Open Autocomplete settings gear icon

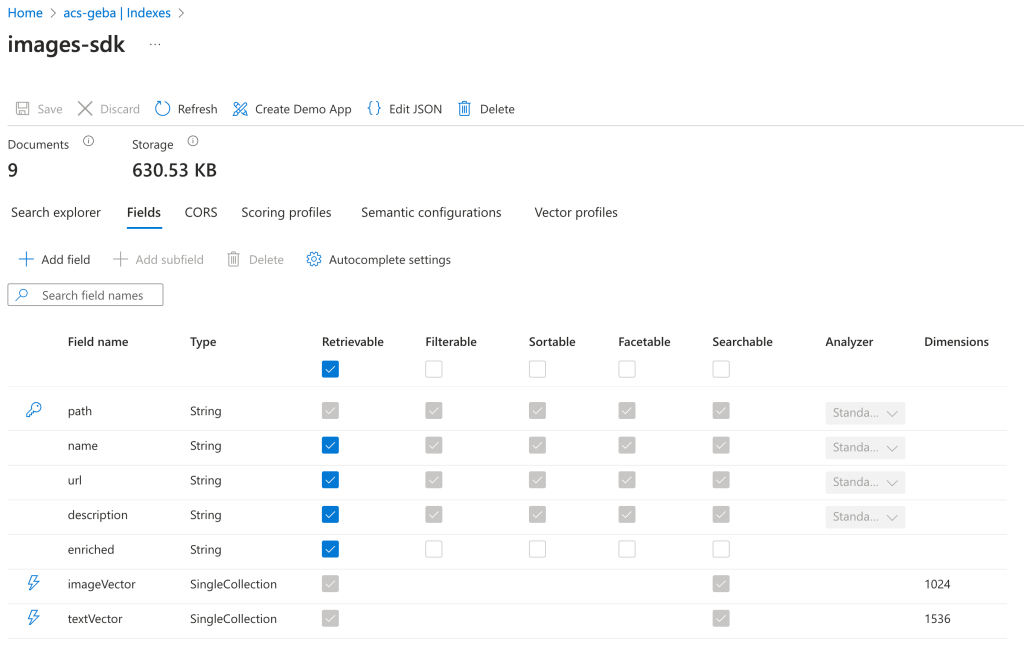coord(314,260)
